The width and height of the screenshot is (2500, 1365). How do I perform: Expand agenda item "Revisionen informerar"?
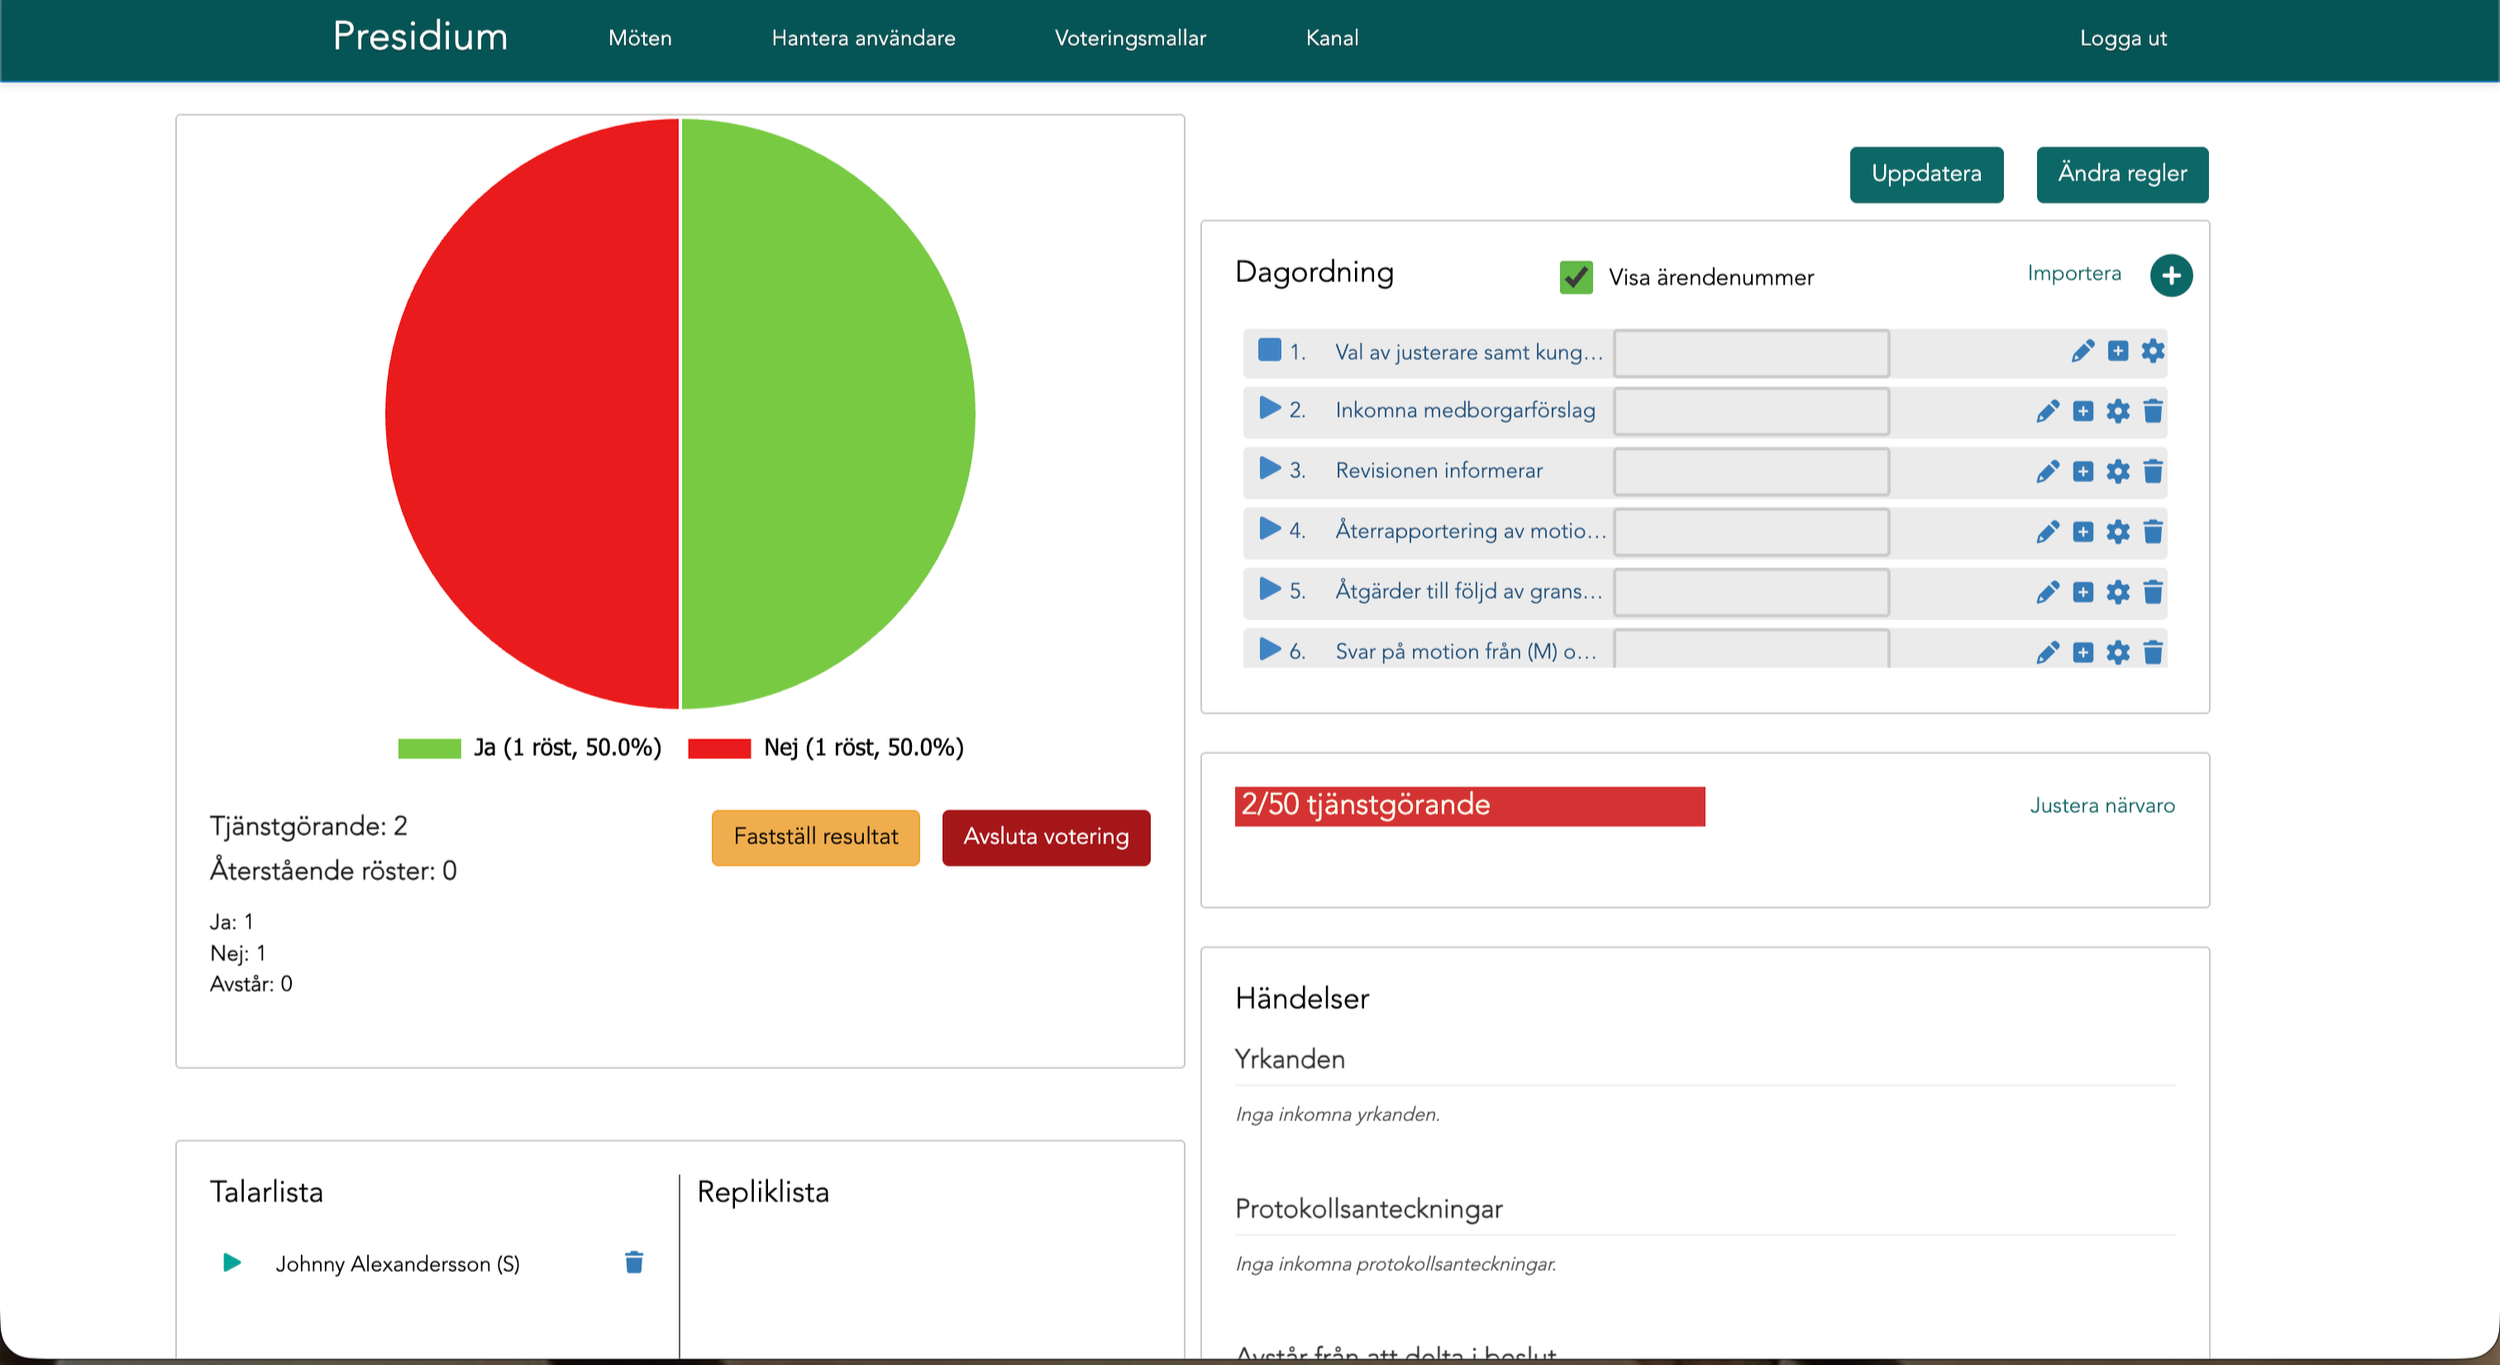point(1268,469)
